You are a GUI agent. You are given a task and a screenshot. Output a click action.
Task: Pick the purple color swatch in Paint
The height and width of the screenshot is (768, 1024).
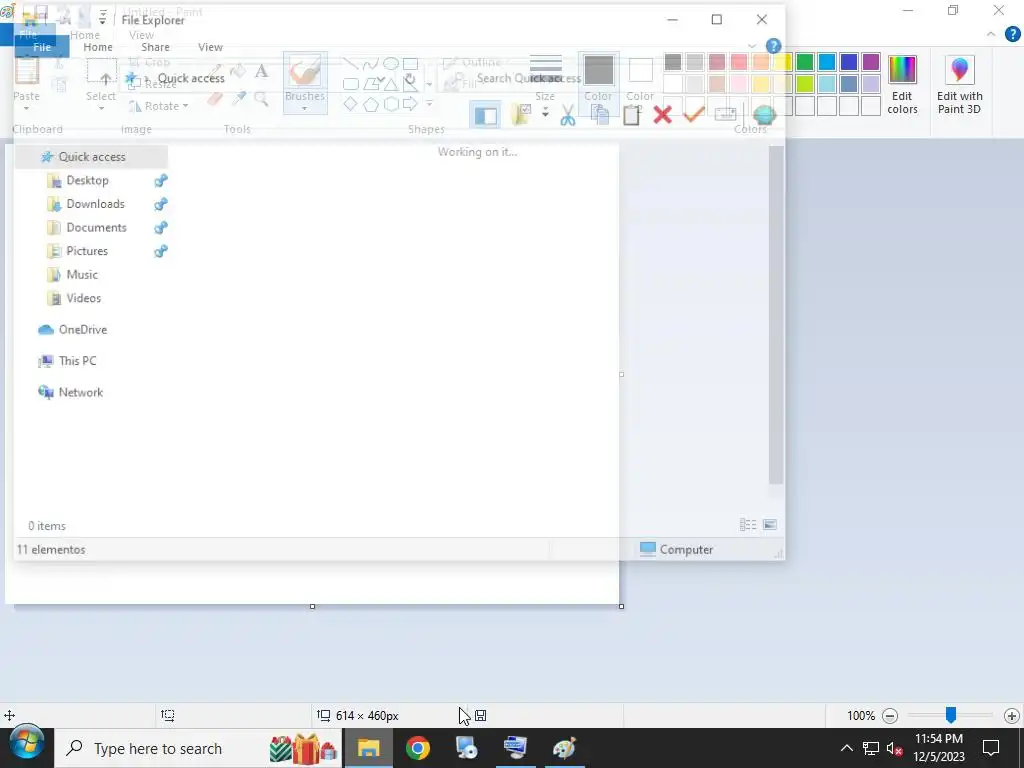point(871,62)
